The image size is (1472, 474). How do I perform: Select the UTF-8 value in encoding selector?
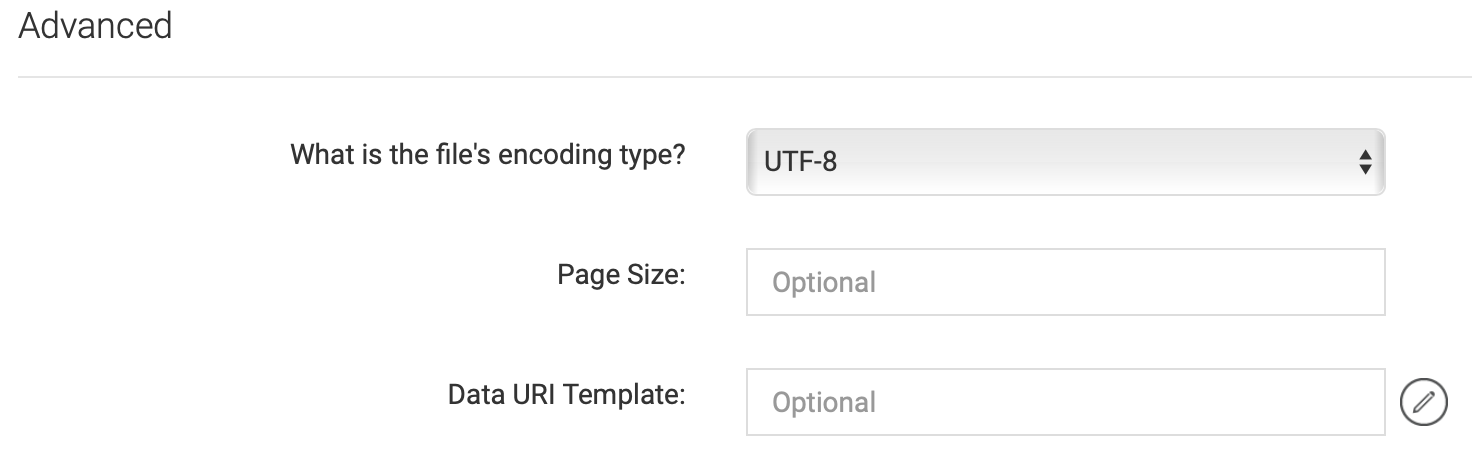800,161
